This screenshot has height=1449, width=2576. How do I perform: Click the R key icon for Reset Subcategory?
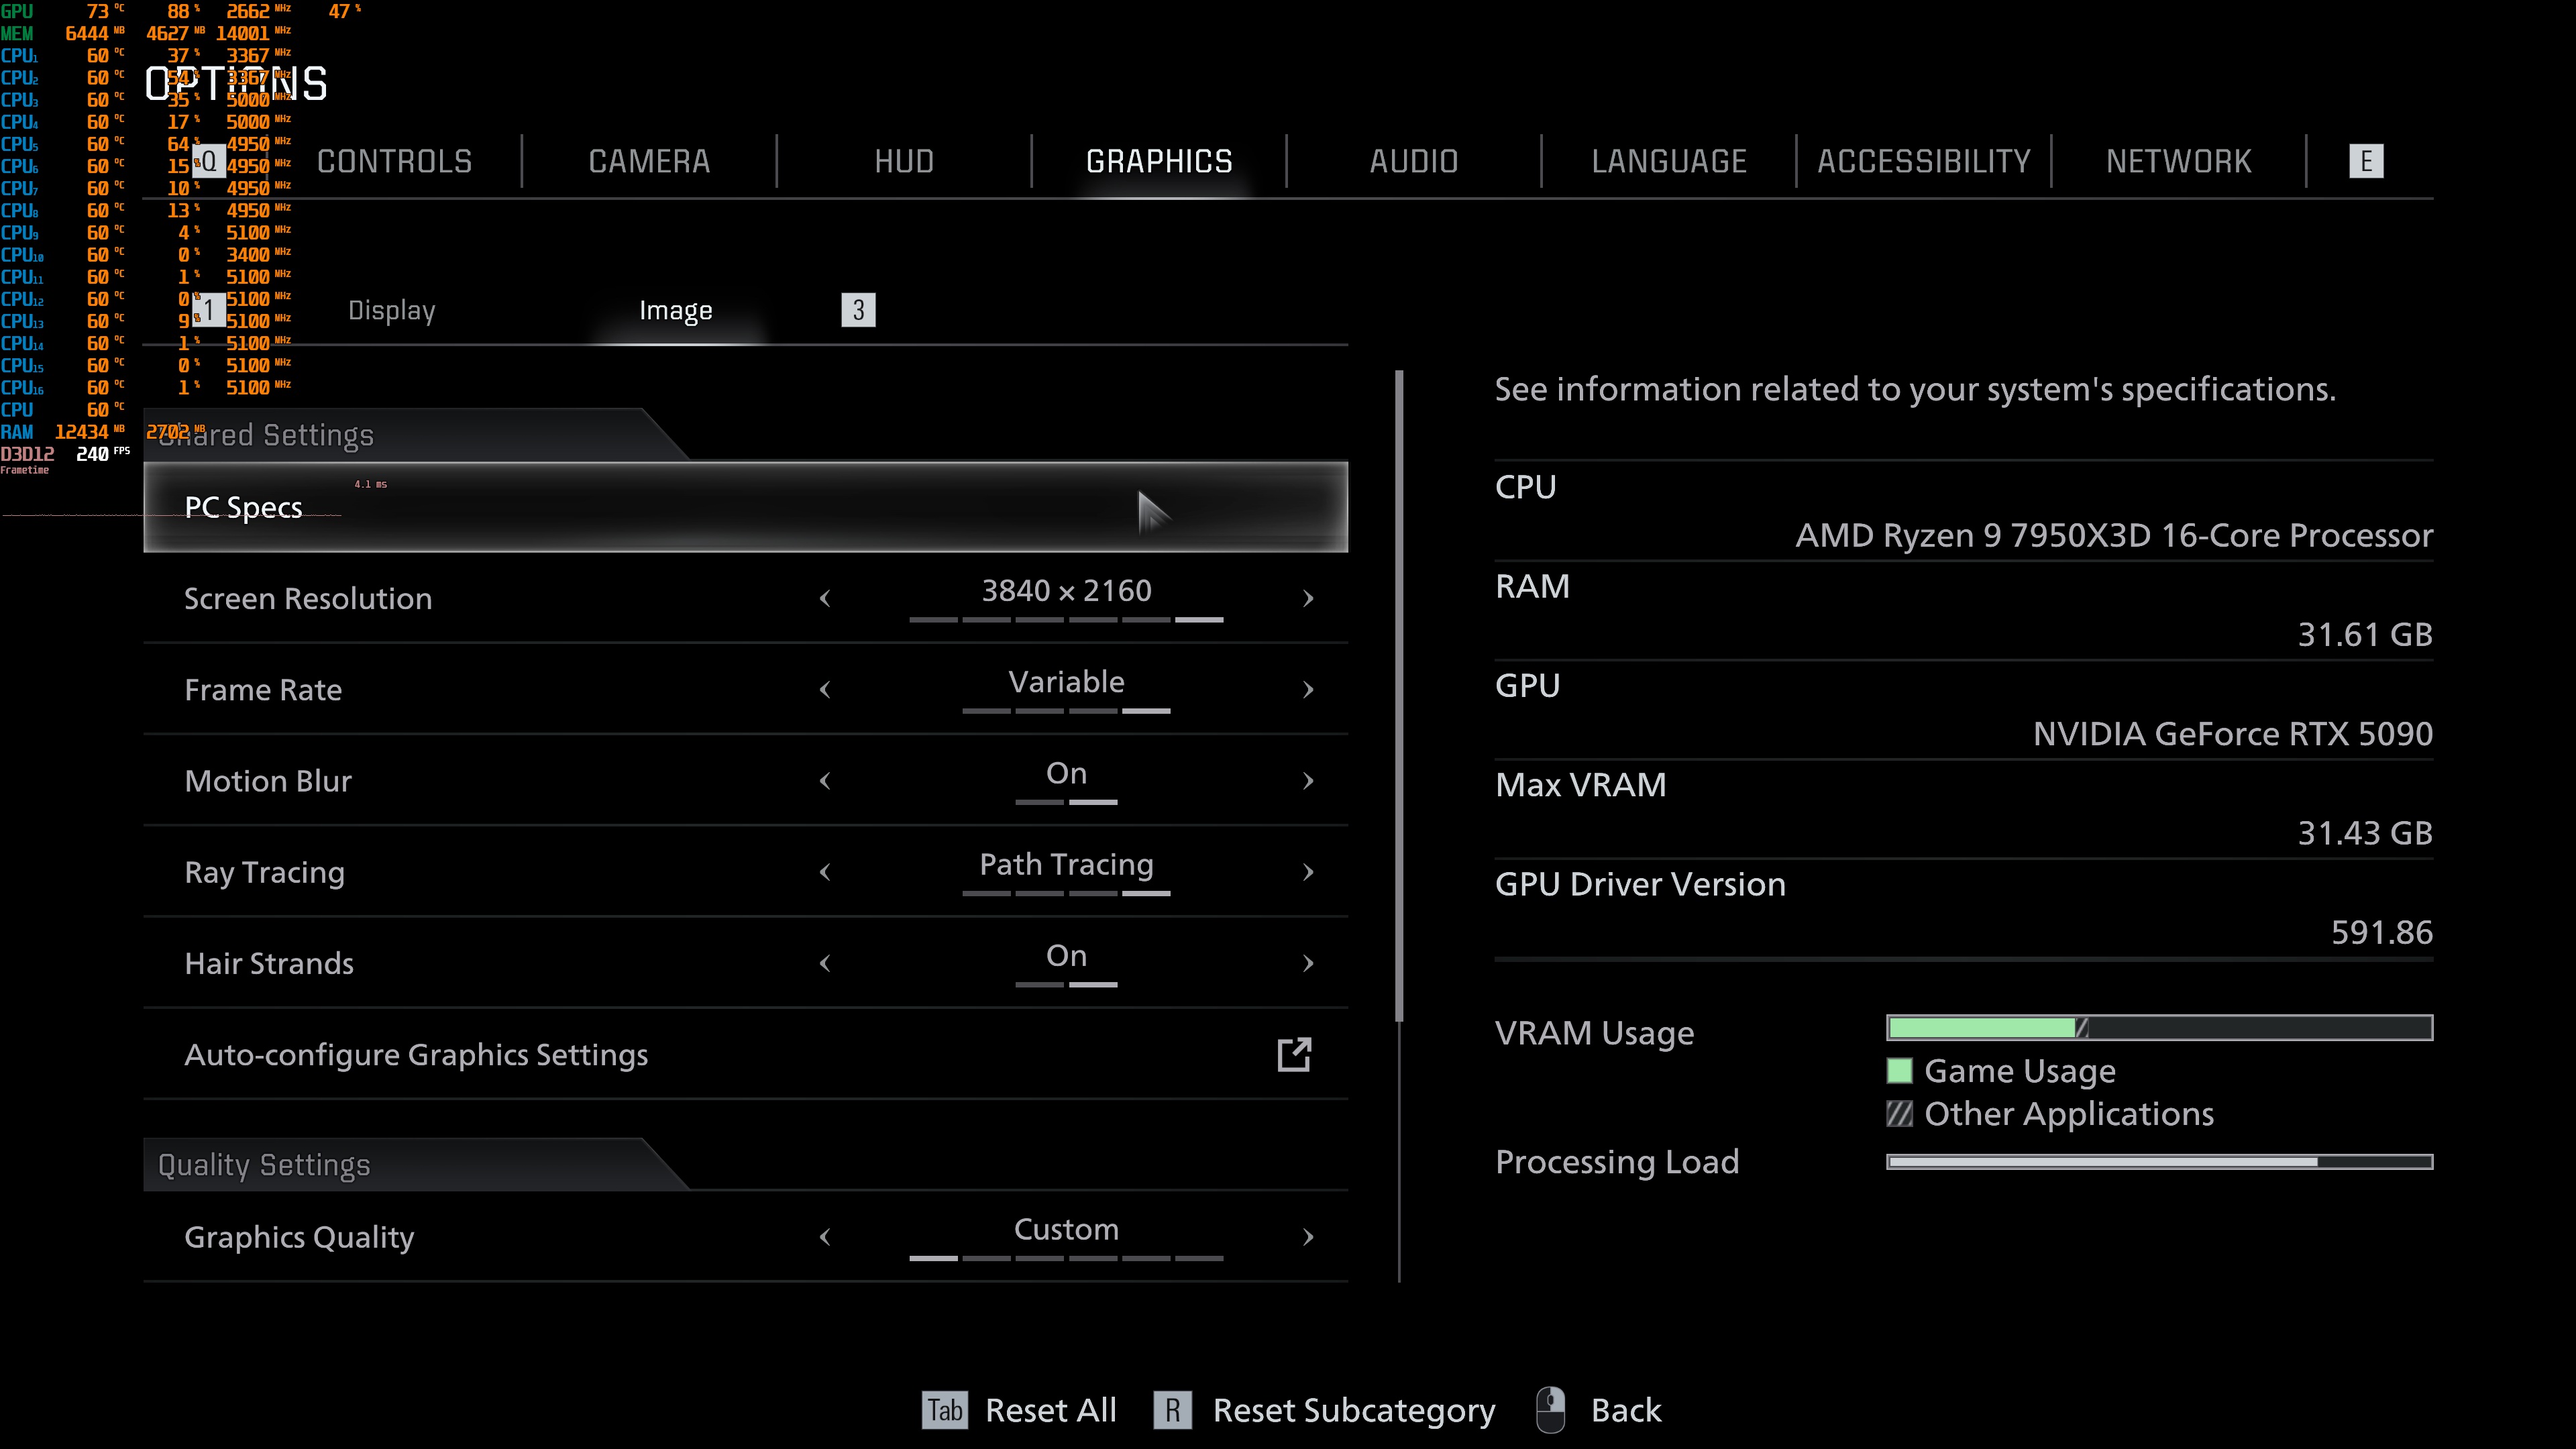pyautogui.click(x=1172, y=1410)
